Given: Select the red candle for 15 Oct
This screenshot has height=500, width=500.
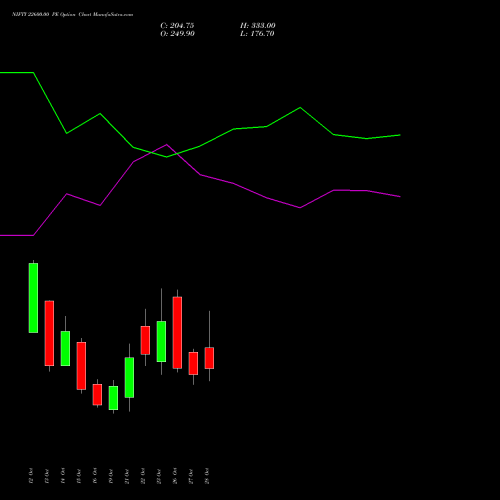Looking at the screenshot, I should (x=81, y=366).
